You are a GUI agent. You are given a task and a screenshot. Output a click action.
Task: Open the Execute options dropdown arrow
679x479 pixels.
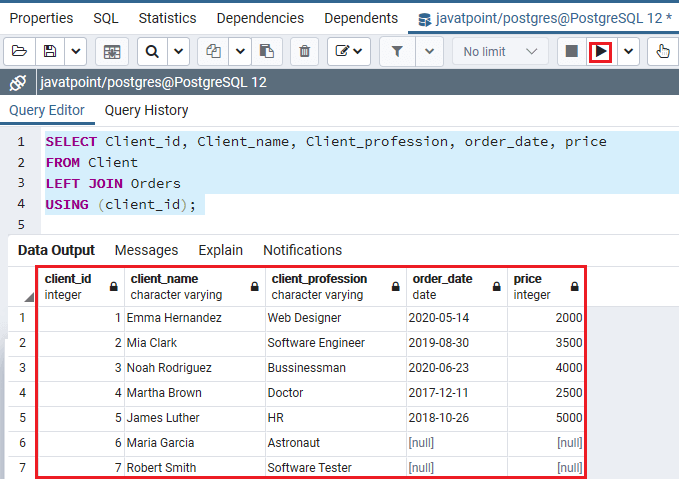(x=628, y=52)
